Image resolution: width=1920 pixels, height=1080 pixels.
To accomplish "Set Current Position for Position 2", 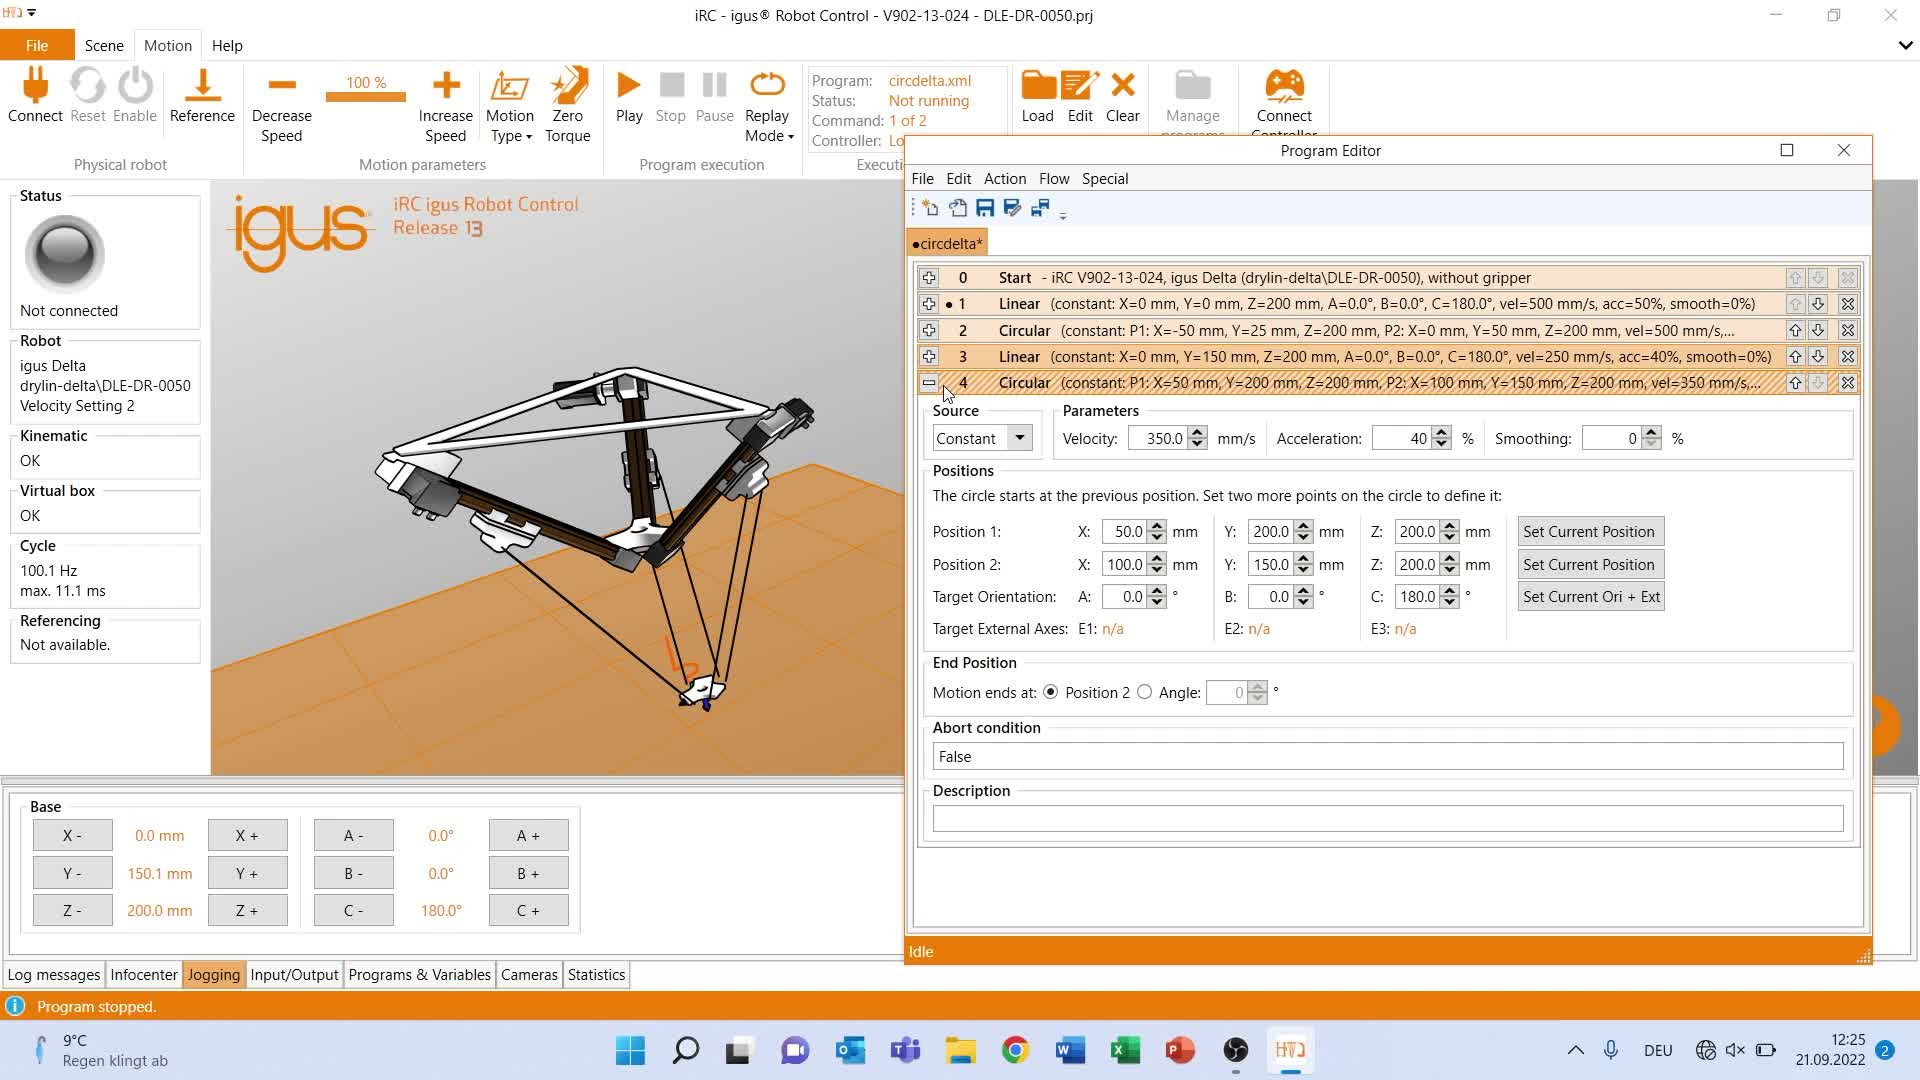I will [1590, 565].
